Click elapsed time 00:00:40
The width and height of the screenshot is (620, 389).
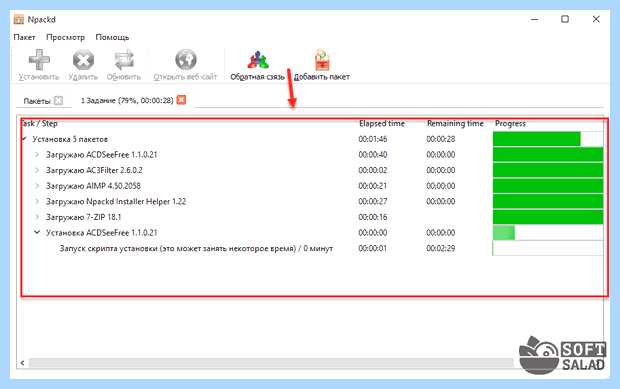tap(373, 155)
